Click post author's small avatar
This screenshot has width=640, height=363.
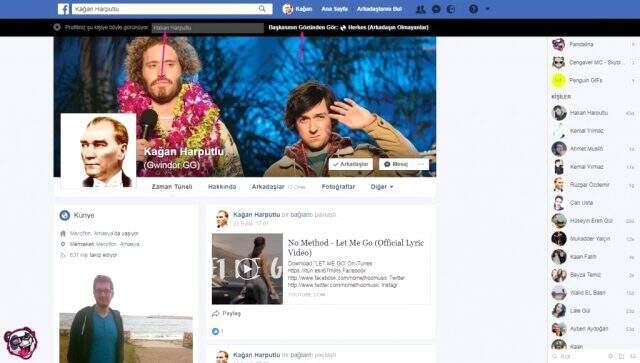click(222, 218)
